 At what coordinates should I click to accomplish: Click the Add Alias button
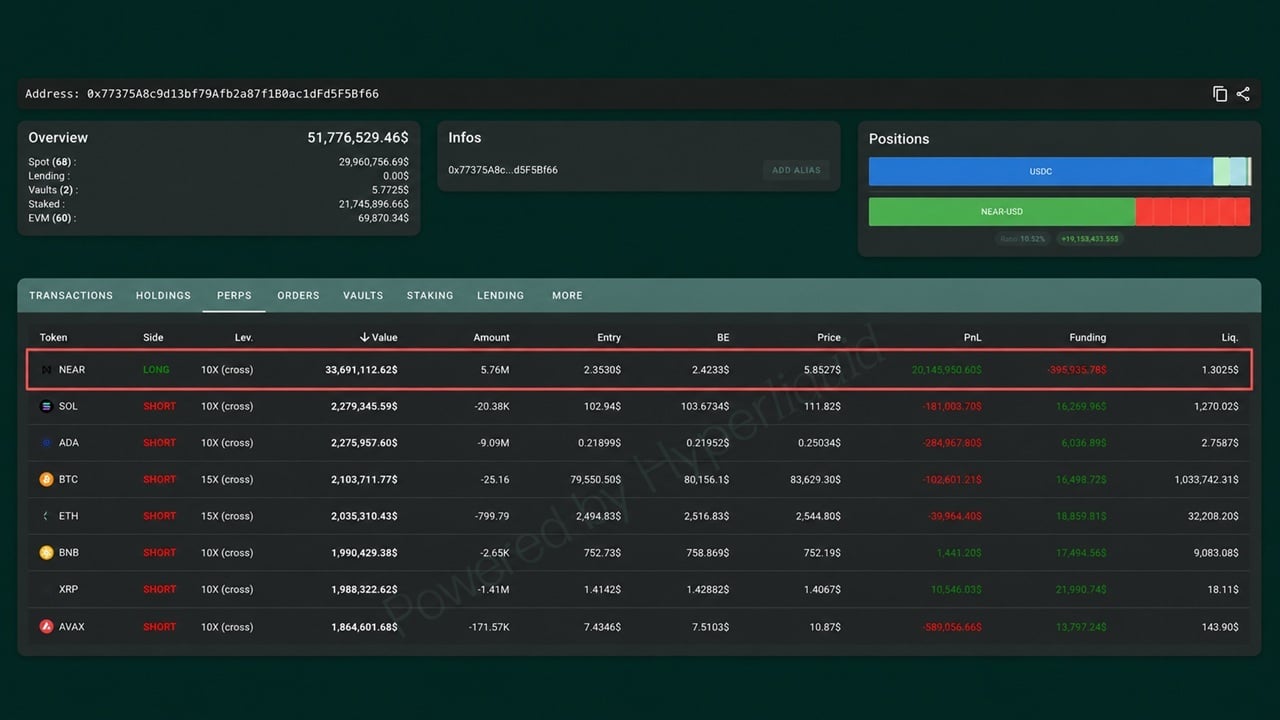click(796, 170)
